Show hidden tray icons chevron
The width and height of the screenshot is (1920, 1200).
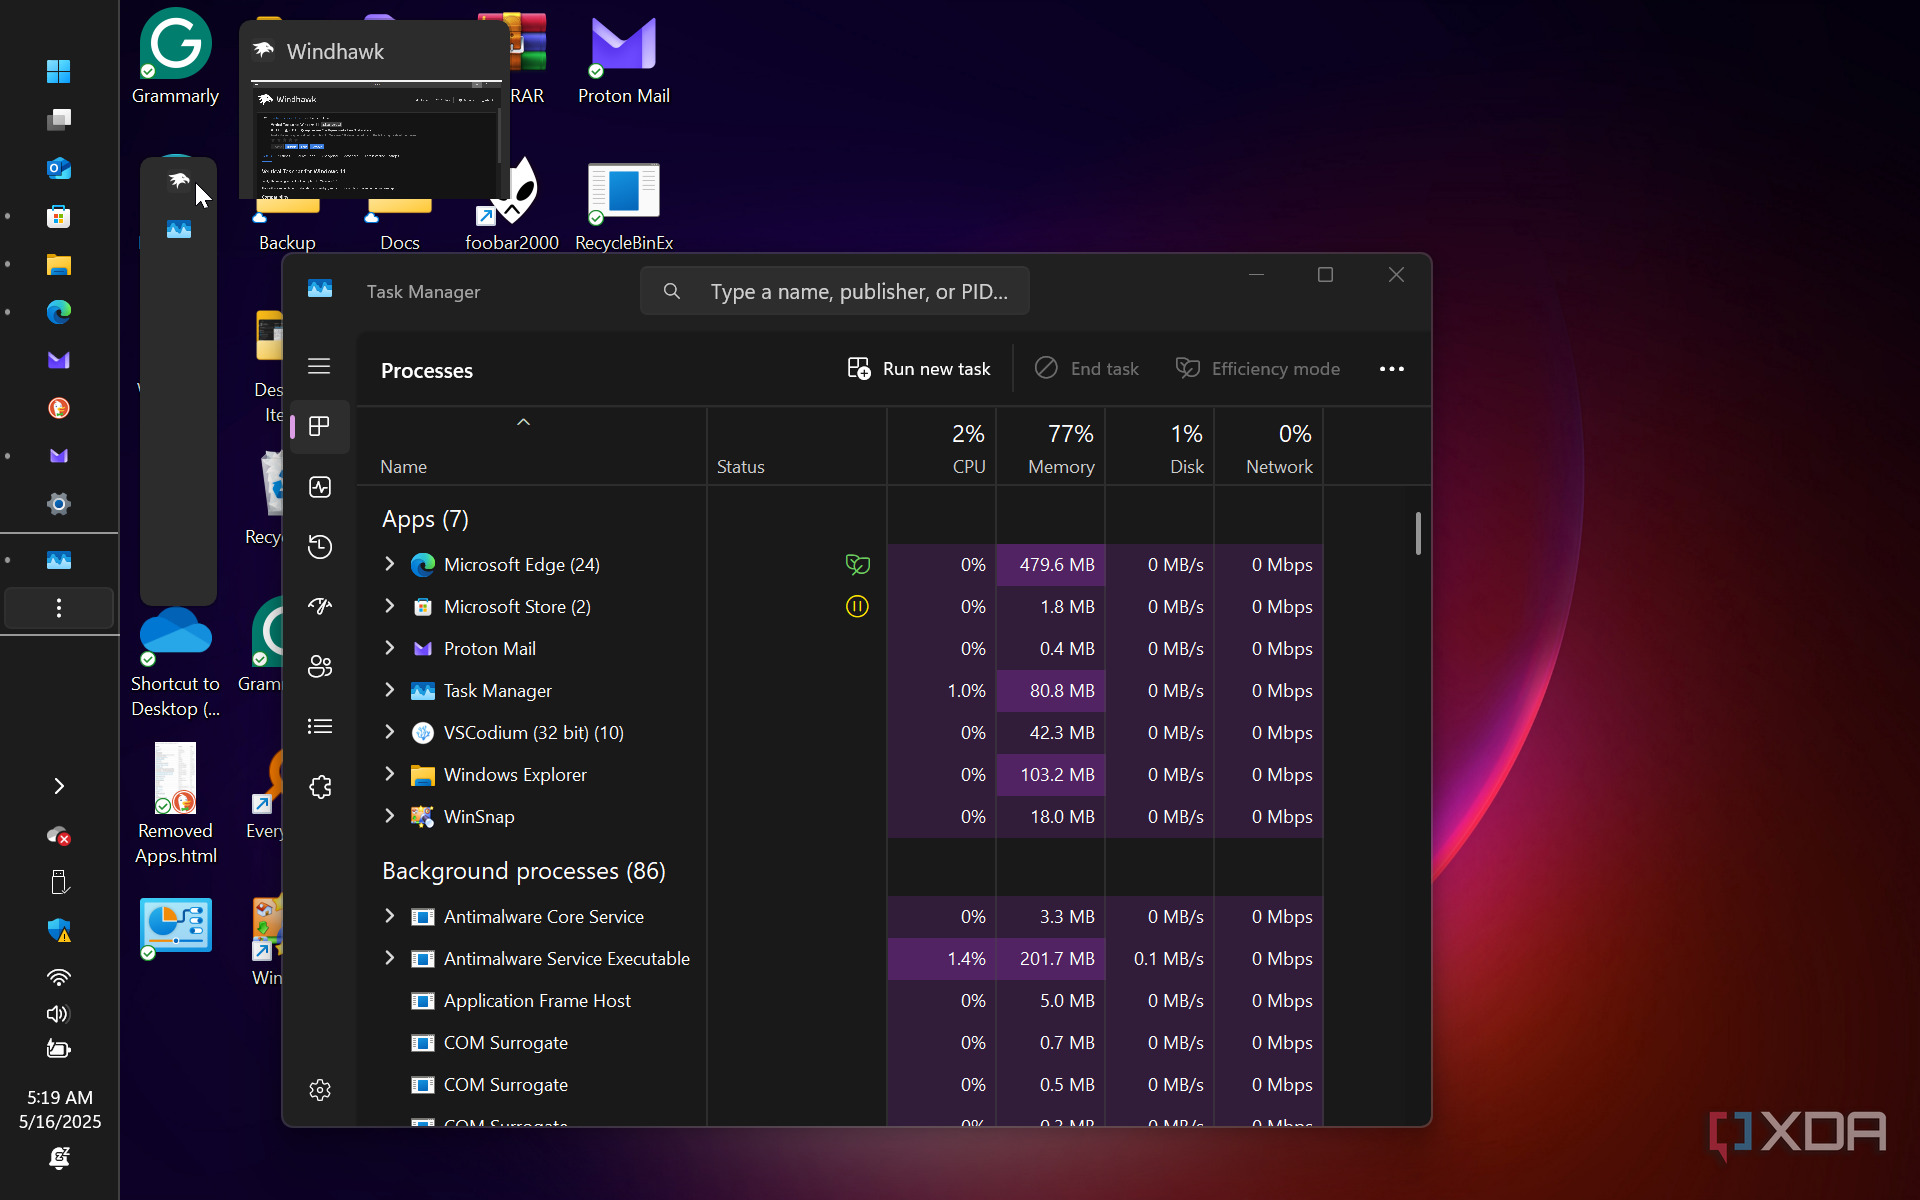[59, 786]
